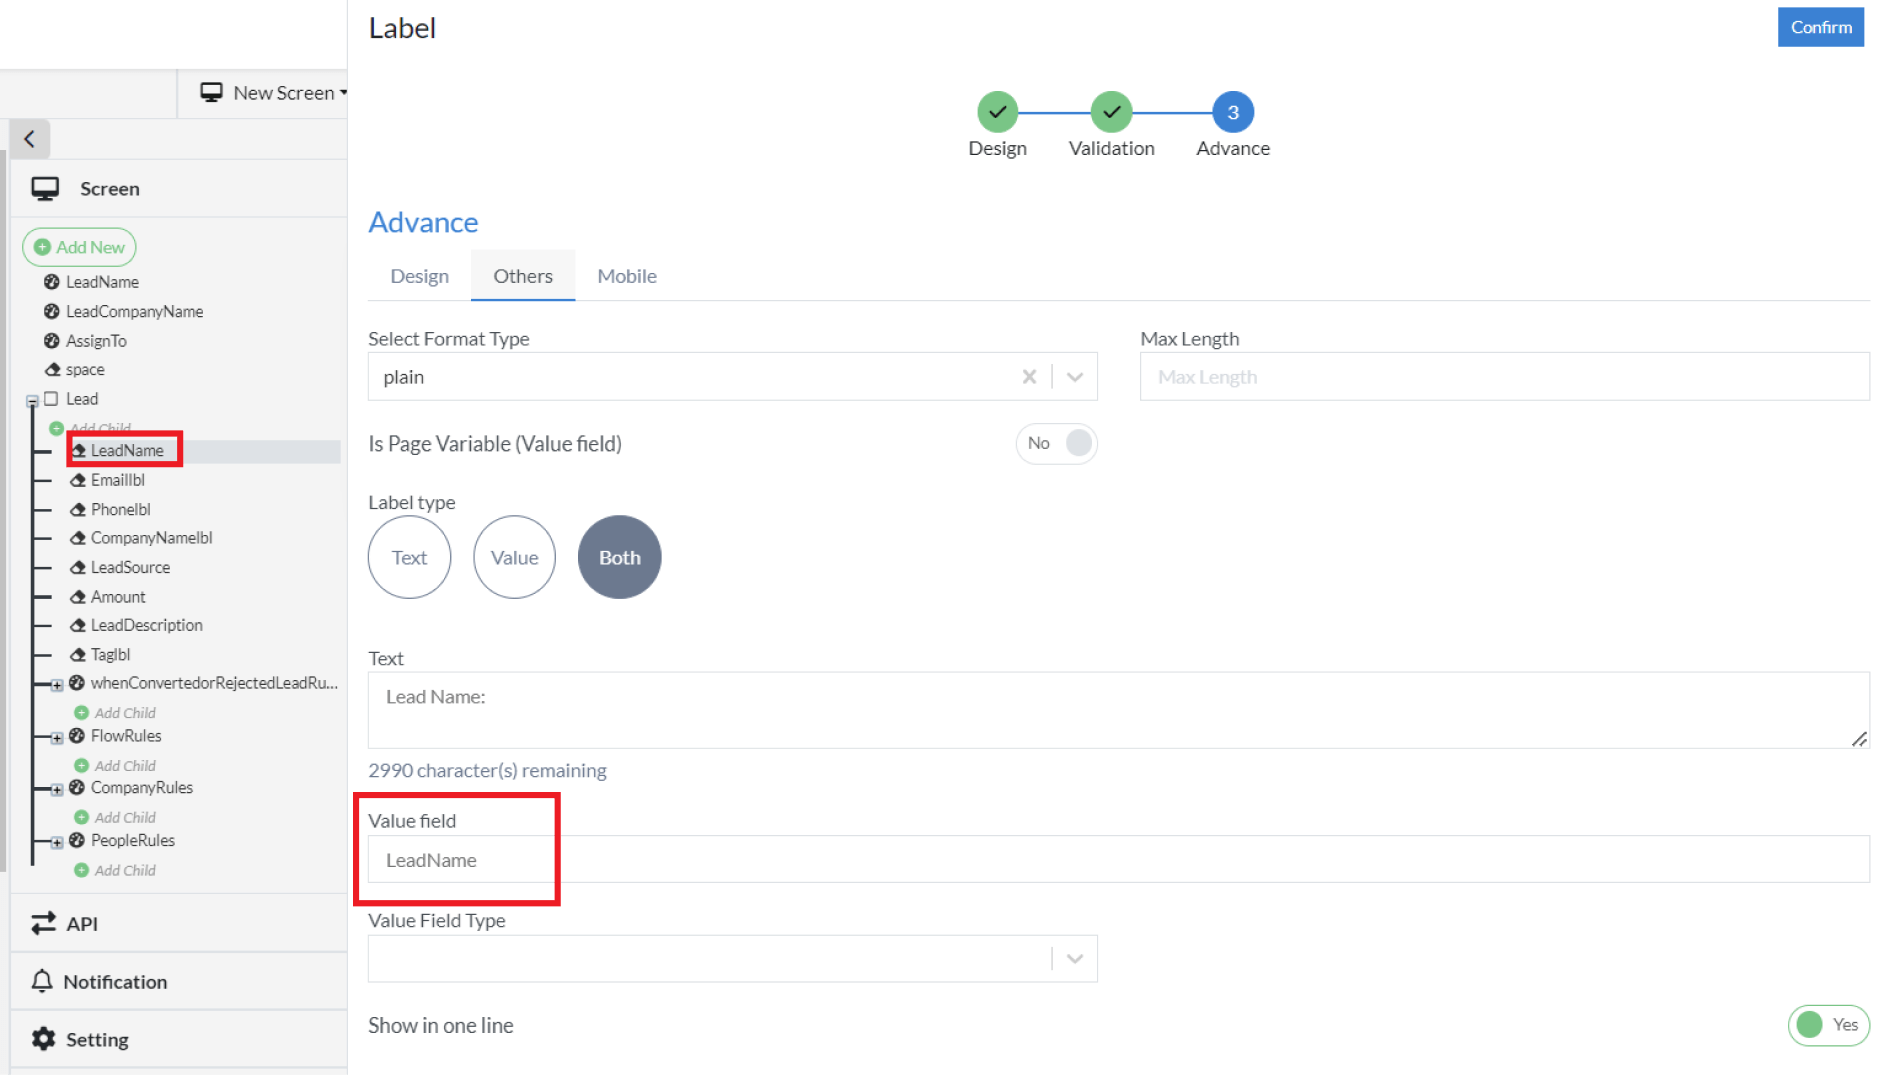This screenshot has width=1884, height=1075.
Task: Toggle the Is Page Variable switch
Action: click(1057, 443)
